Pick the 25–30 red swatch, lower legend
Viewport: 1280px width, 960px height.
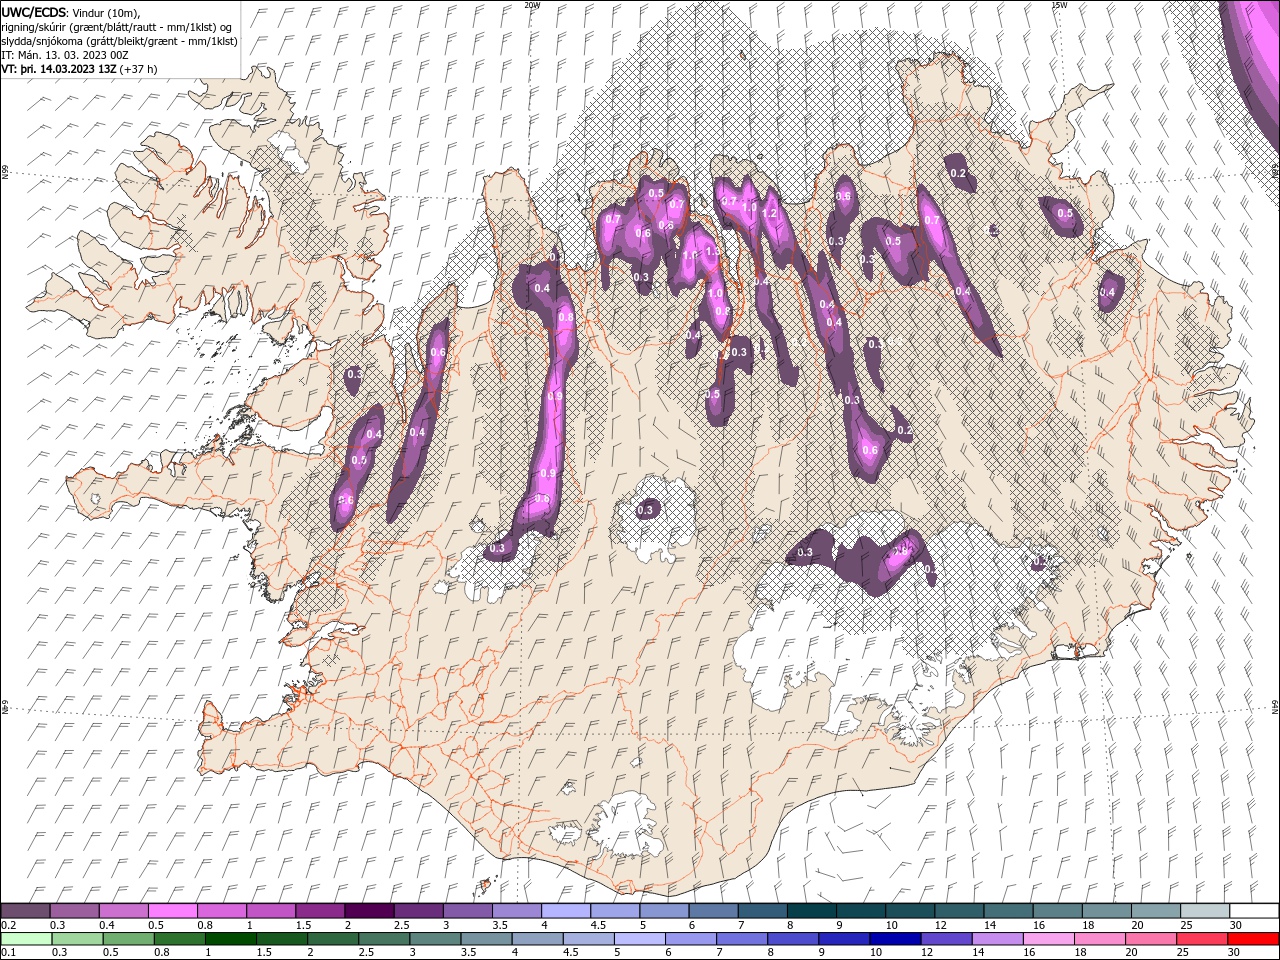[1202, 939]
